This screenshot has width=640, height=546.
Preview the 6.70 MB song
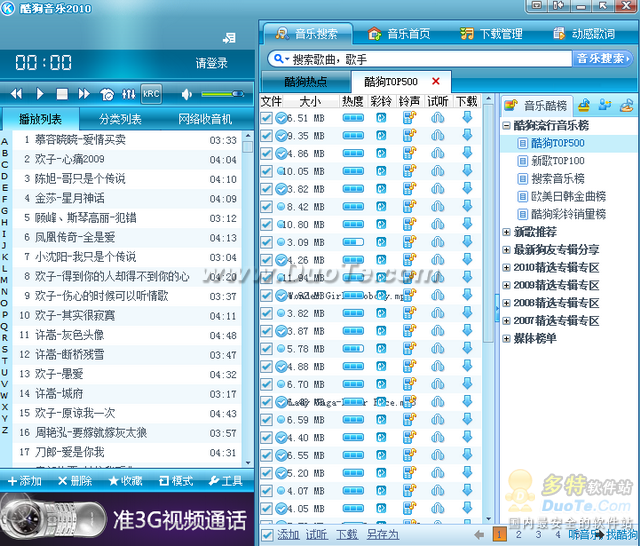coord(438,384)
